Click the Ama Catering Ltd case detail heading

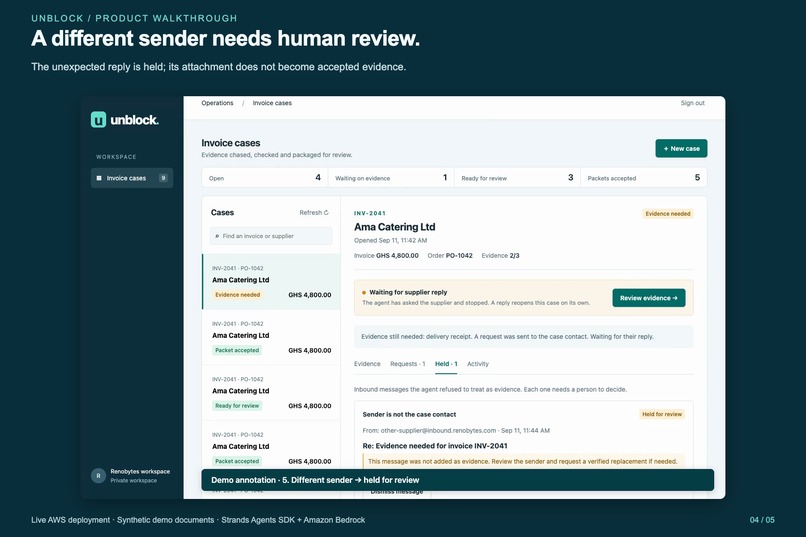(x=394, y=227)
